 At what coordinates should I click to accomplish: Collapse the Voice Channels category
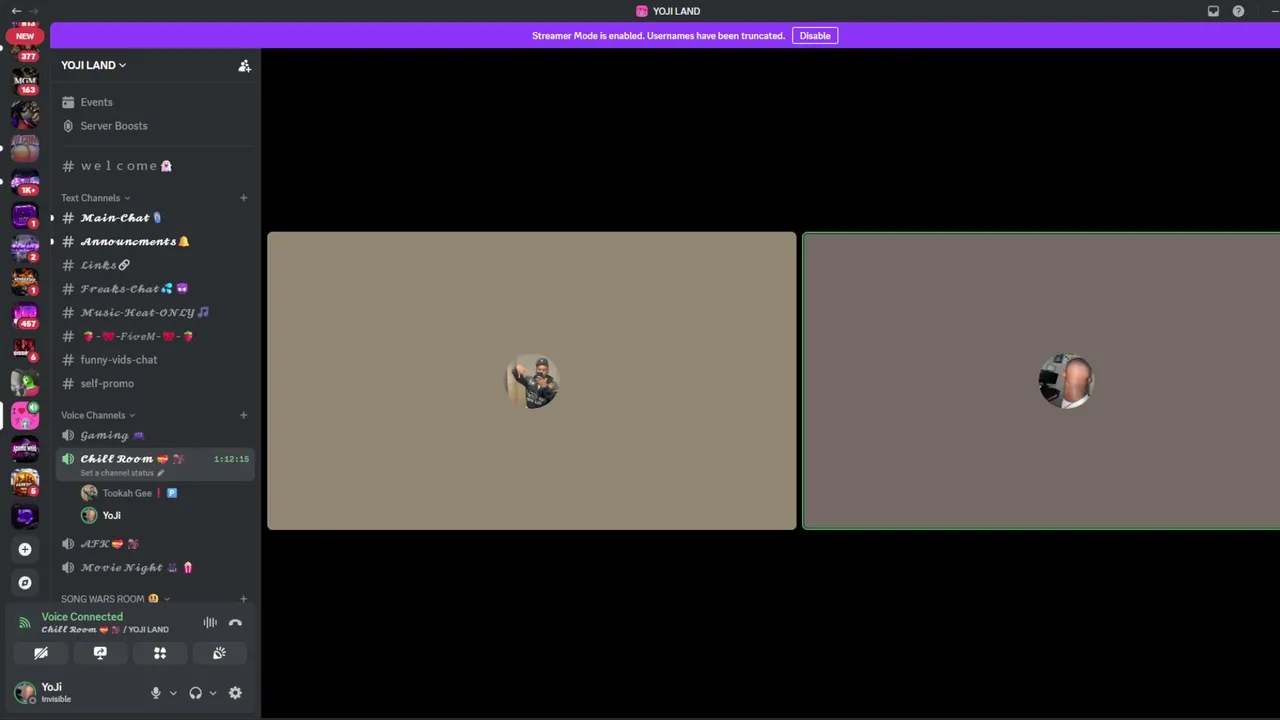coord(98,415)
